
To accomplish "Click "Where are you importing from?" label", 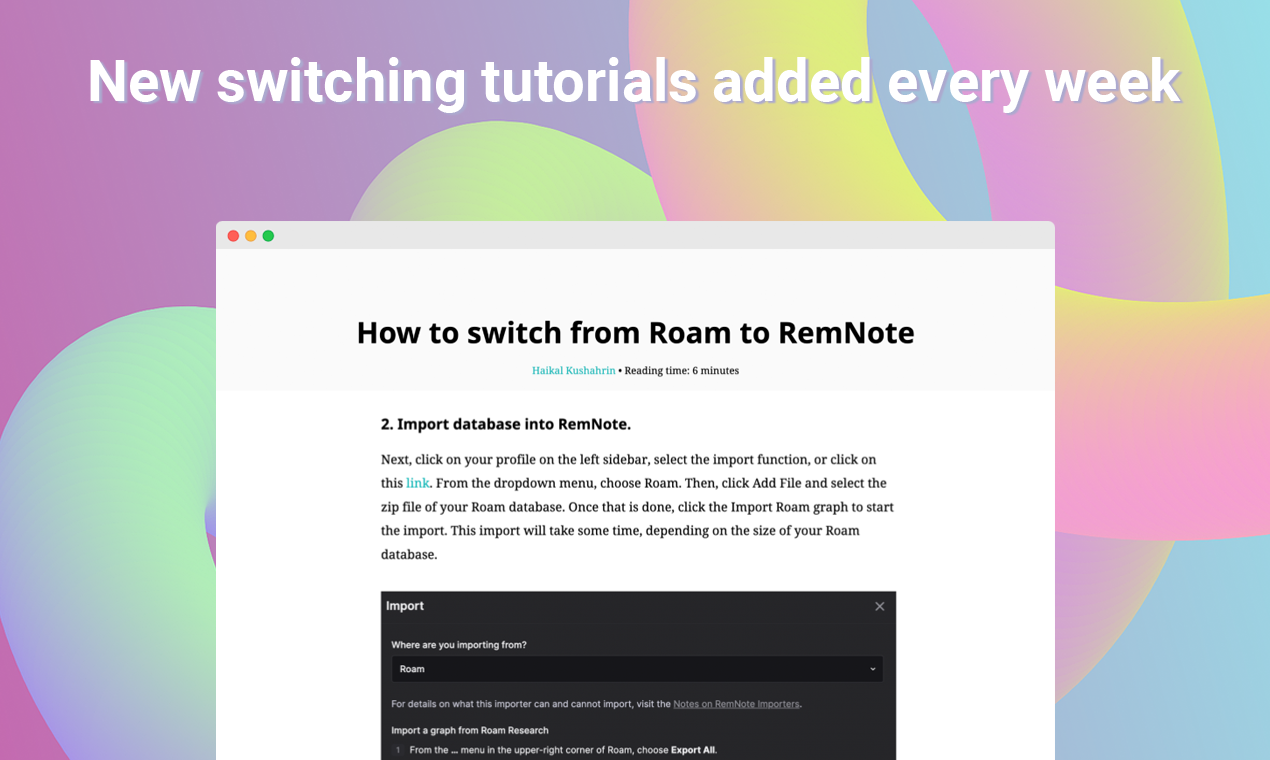I will point(459,645).
